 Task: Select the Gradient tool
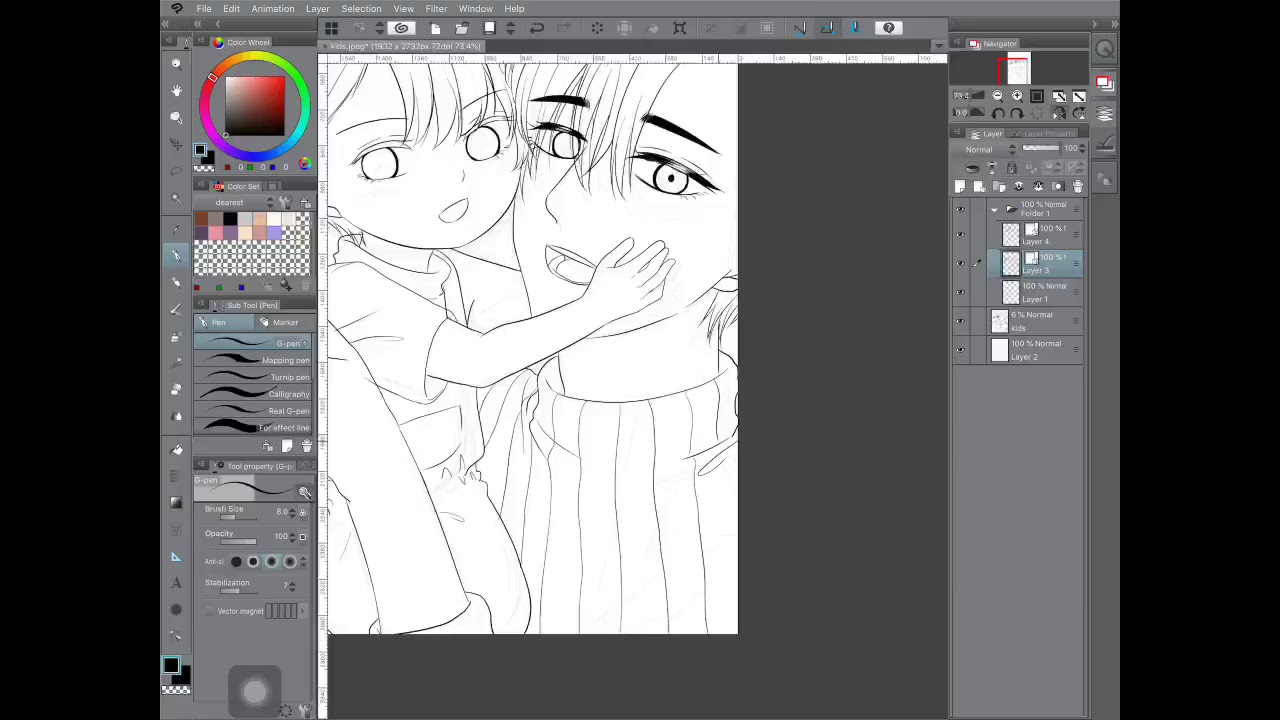(x=176, y=503)
